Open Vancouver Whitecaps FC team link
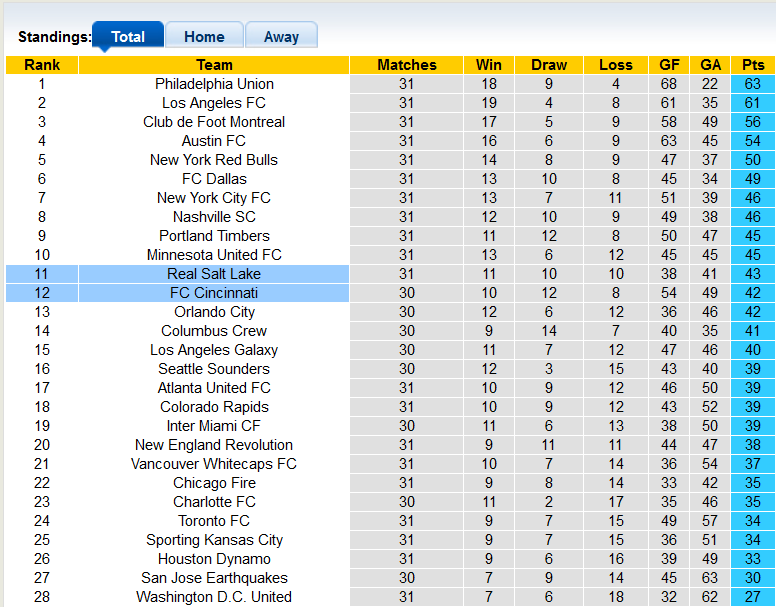 click(214, 464)
